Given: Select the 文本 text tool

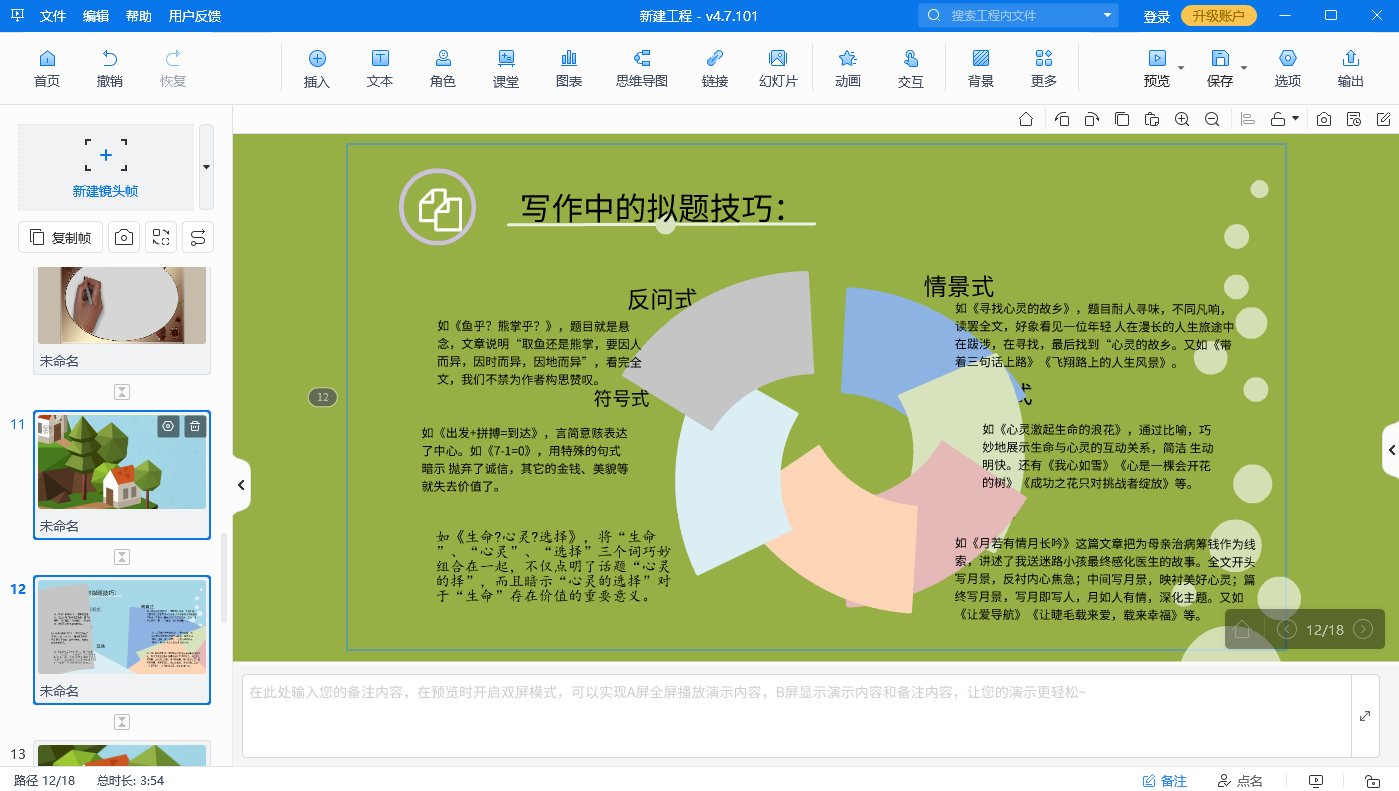Looking at the screenshot, I should 380,68.
